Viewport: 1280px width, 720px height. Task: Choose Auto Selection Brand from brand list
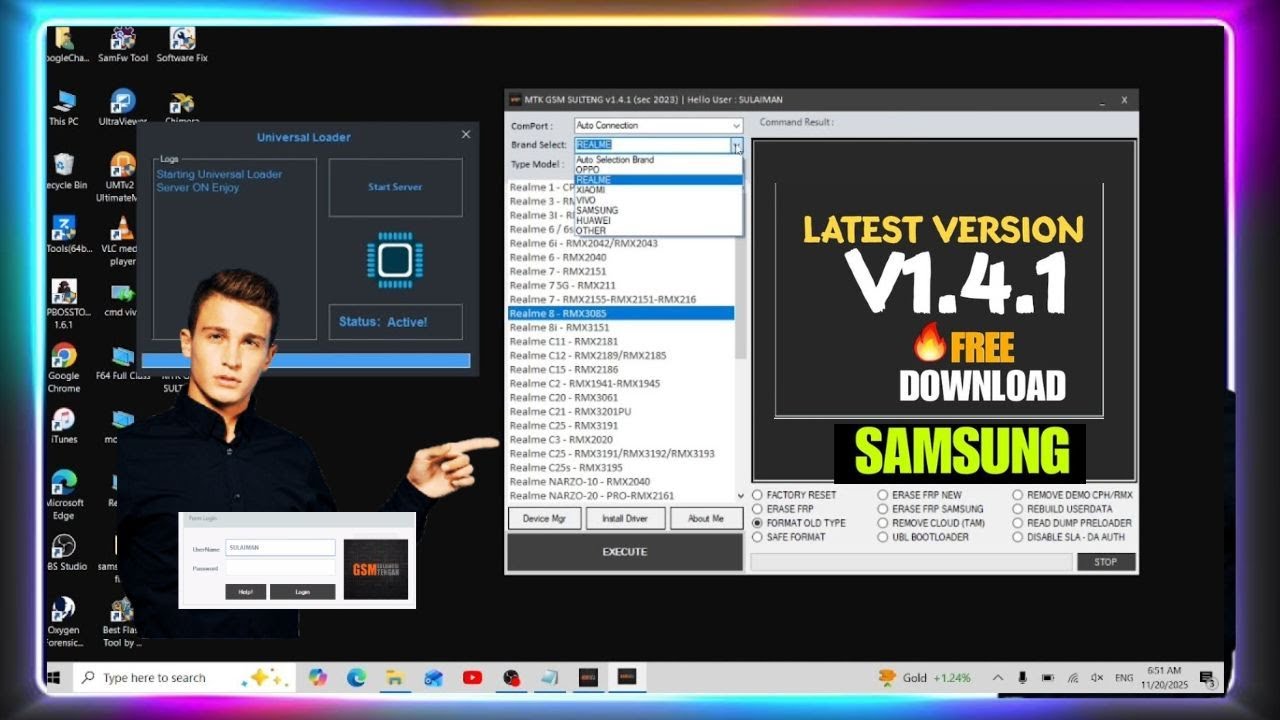658,160
